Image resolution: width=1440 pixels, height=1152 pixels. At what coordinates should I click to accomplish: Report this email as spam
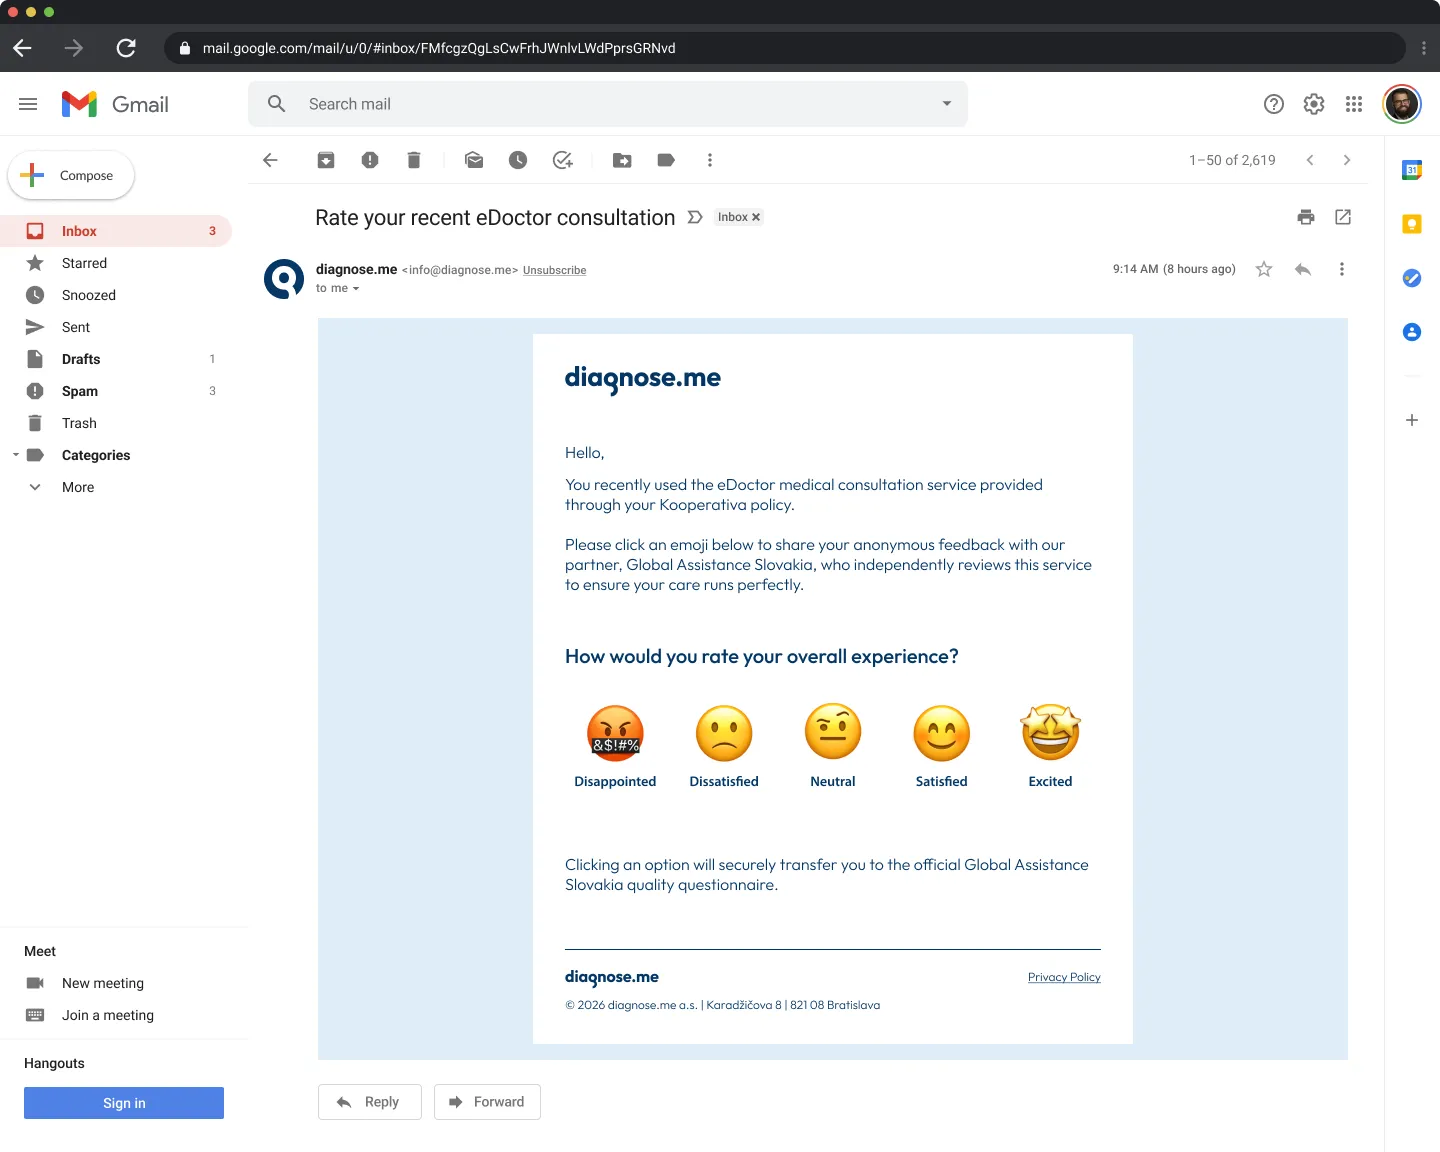pos(370,160)
